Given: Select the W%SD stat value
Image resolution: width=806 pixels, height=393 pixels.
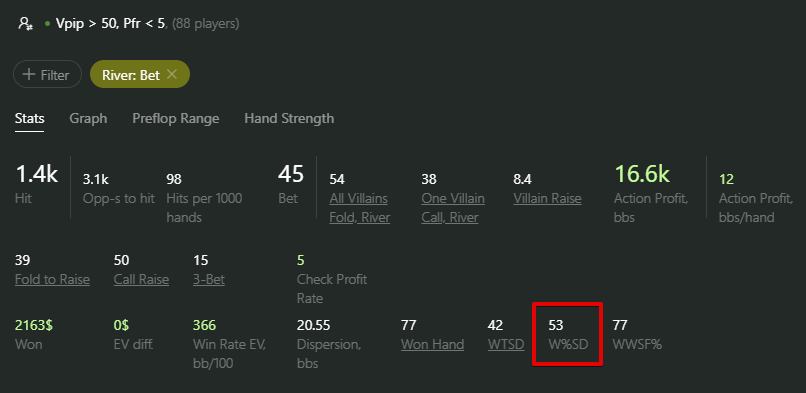Looking at the screenshot, I should [x=556, y=325].
